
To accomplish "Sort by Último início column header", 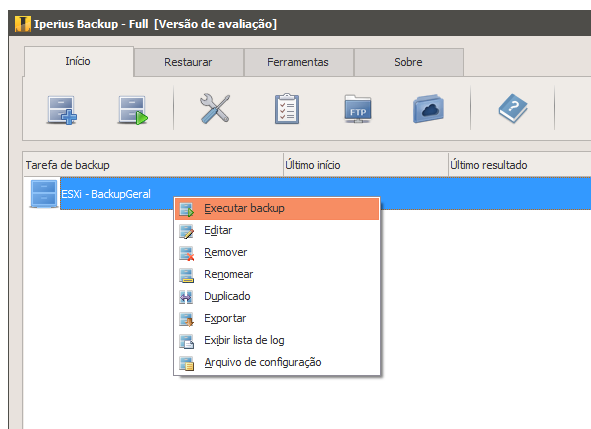I will pyautogui.click(x=366, y=165).
